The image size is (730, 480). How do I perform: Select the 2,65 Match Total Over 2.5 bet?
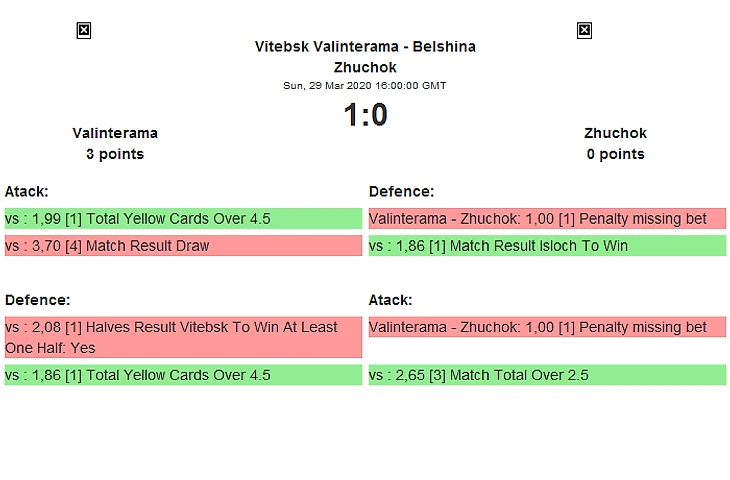547,375
